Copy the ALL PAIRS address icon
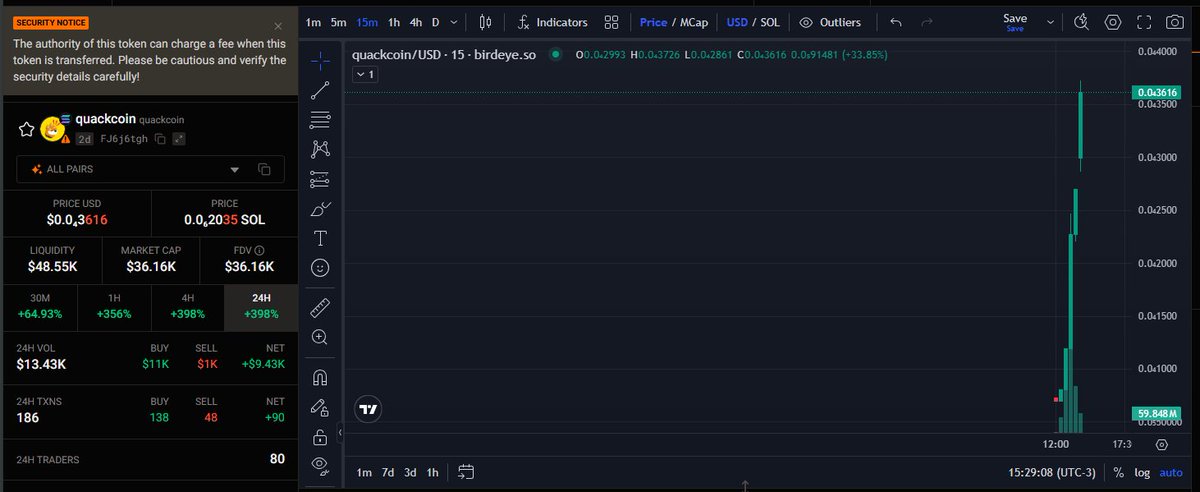1200x492 pixels. 264,169
